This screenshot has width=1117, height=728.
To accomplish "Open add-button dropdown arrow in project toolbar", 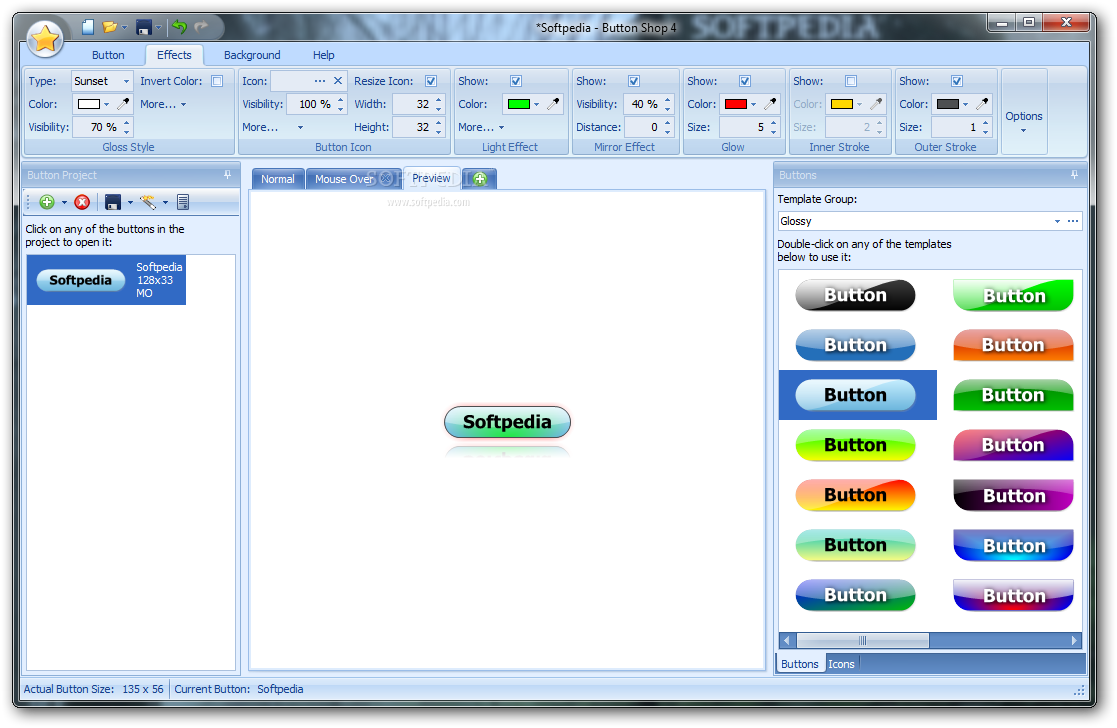I will pyautogui.click(x=64, y=202).
